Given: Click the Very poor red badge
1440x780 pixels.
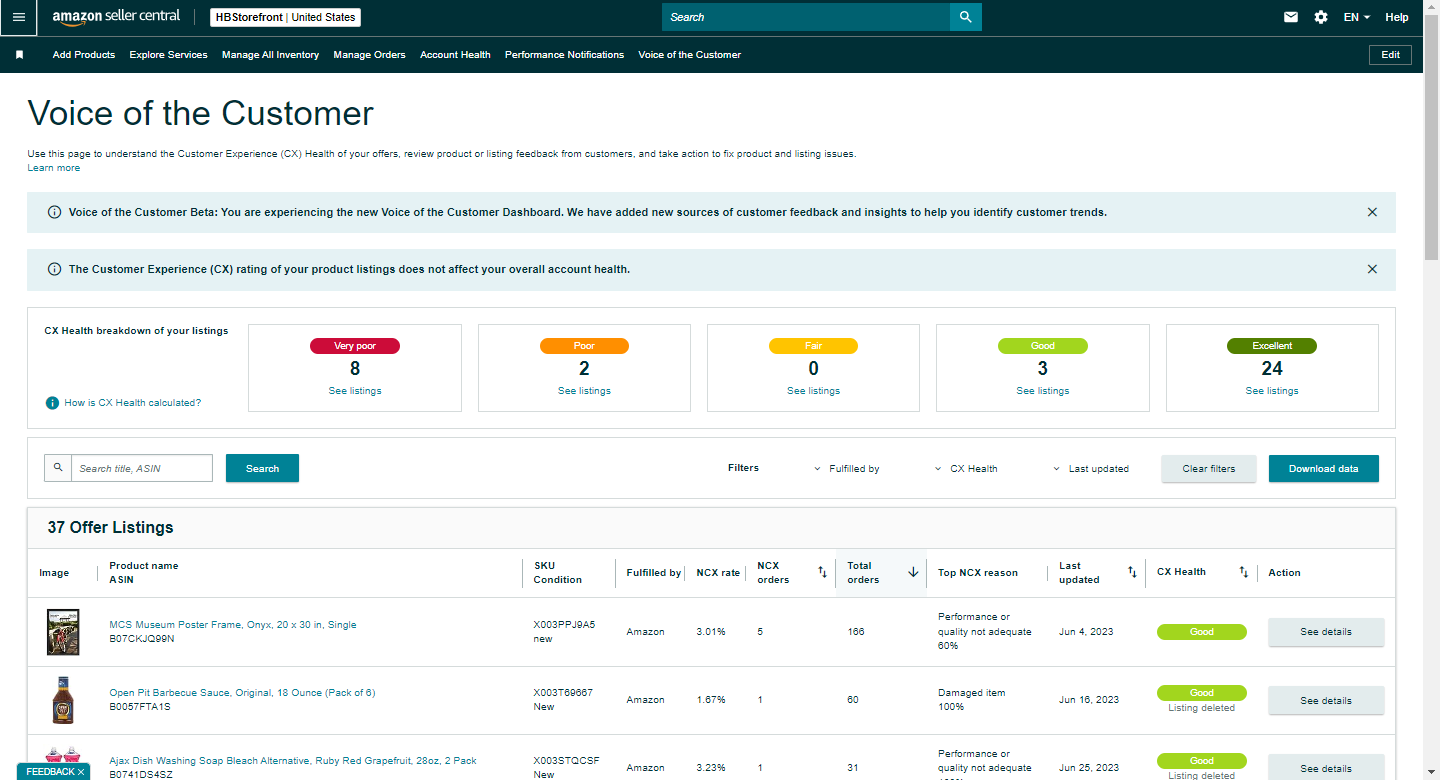Looking at the screenshot, I should (x=355, y=346).
